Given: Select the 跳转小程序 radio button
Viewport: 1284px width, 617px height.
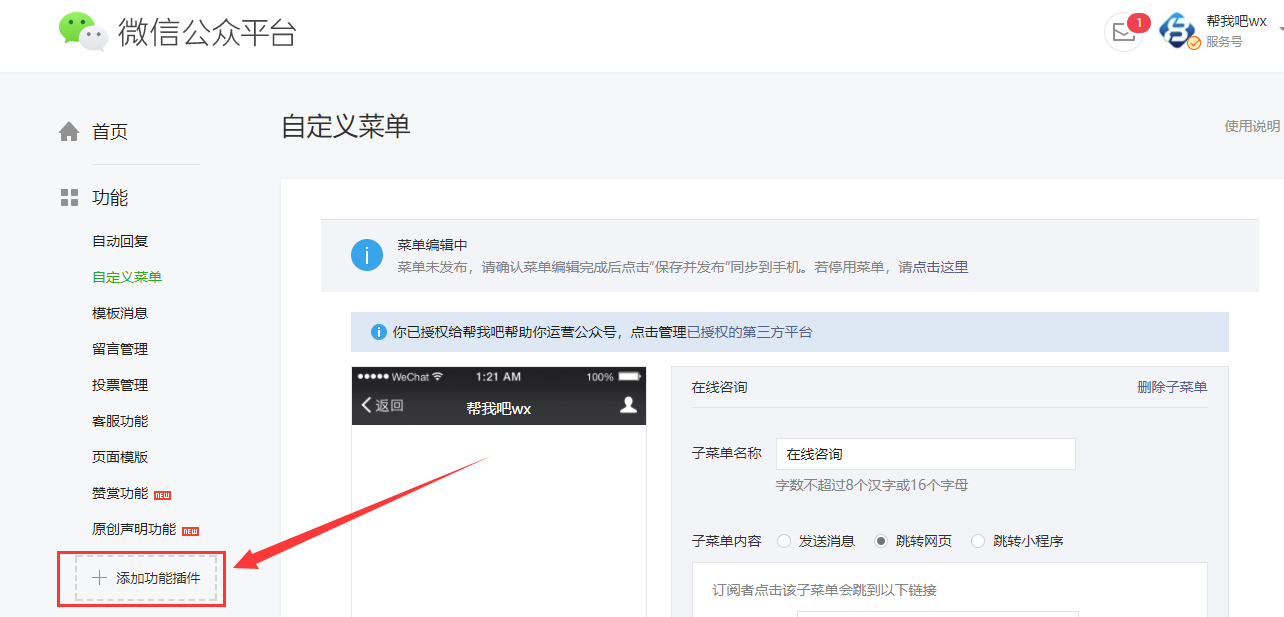Looking at the screenshot, I should point(978,541).
